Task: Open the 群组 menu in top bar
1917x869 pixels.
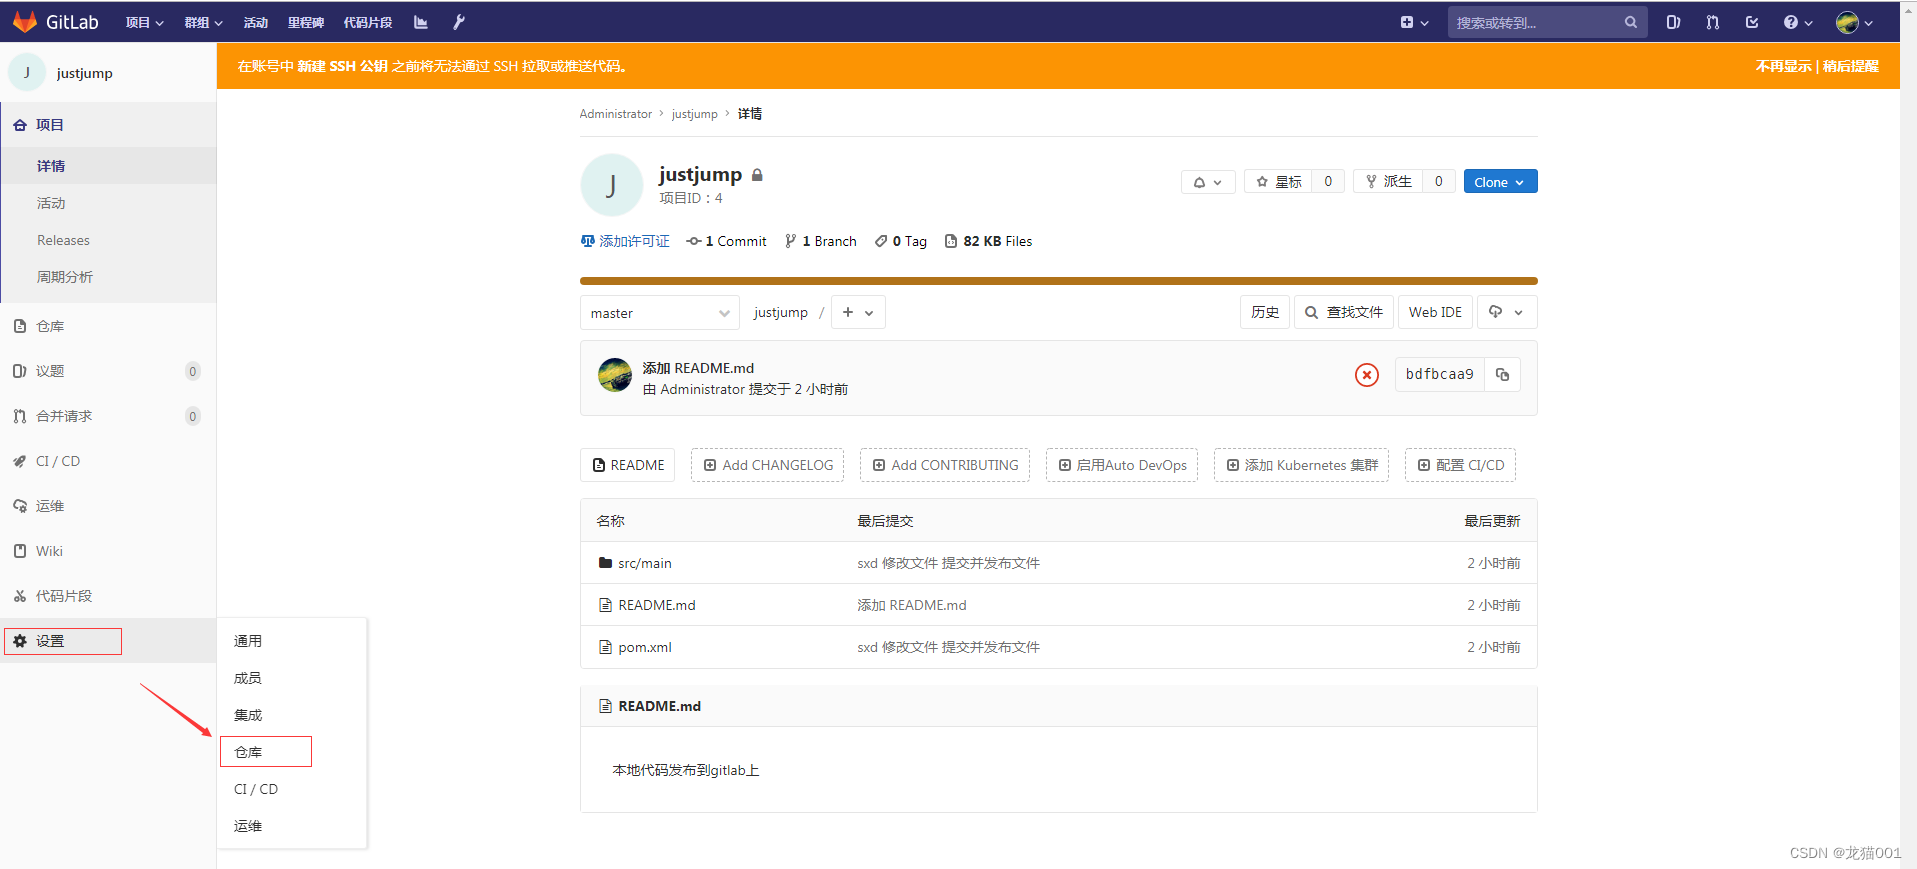Action: tap(203, 22)
